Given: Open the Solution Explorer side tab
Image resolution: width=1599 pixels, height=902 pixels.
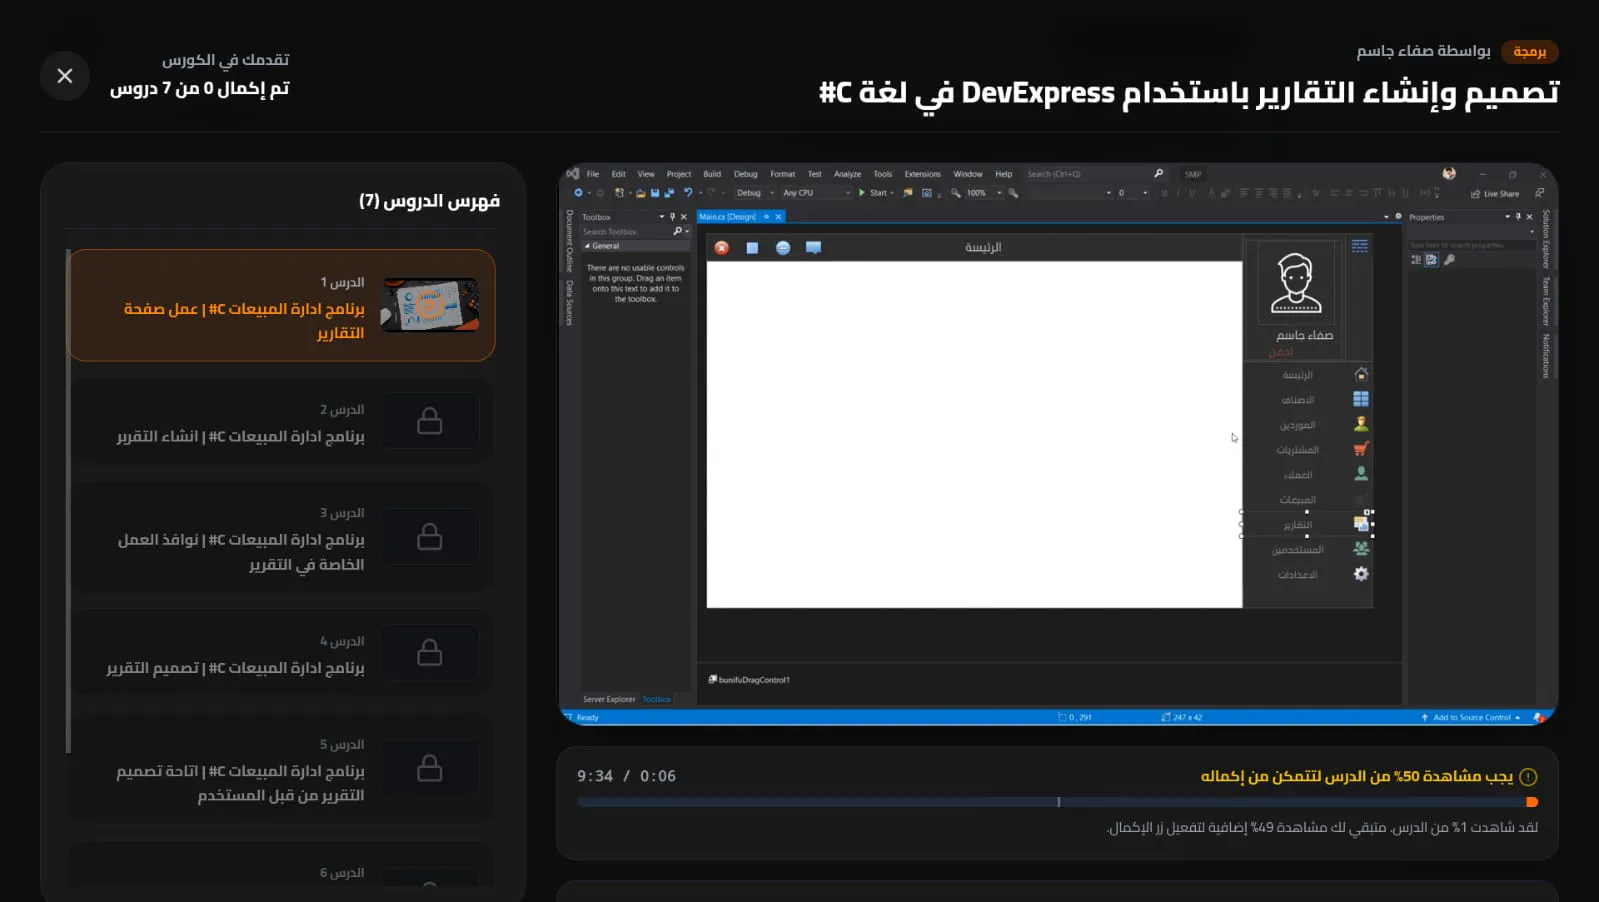Looking at the screenshot, I should click(x=1546, y=238).
